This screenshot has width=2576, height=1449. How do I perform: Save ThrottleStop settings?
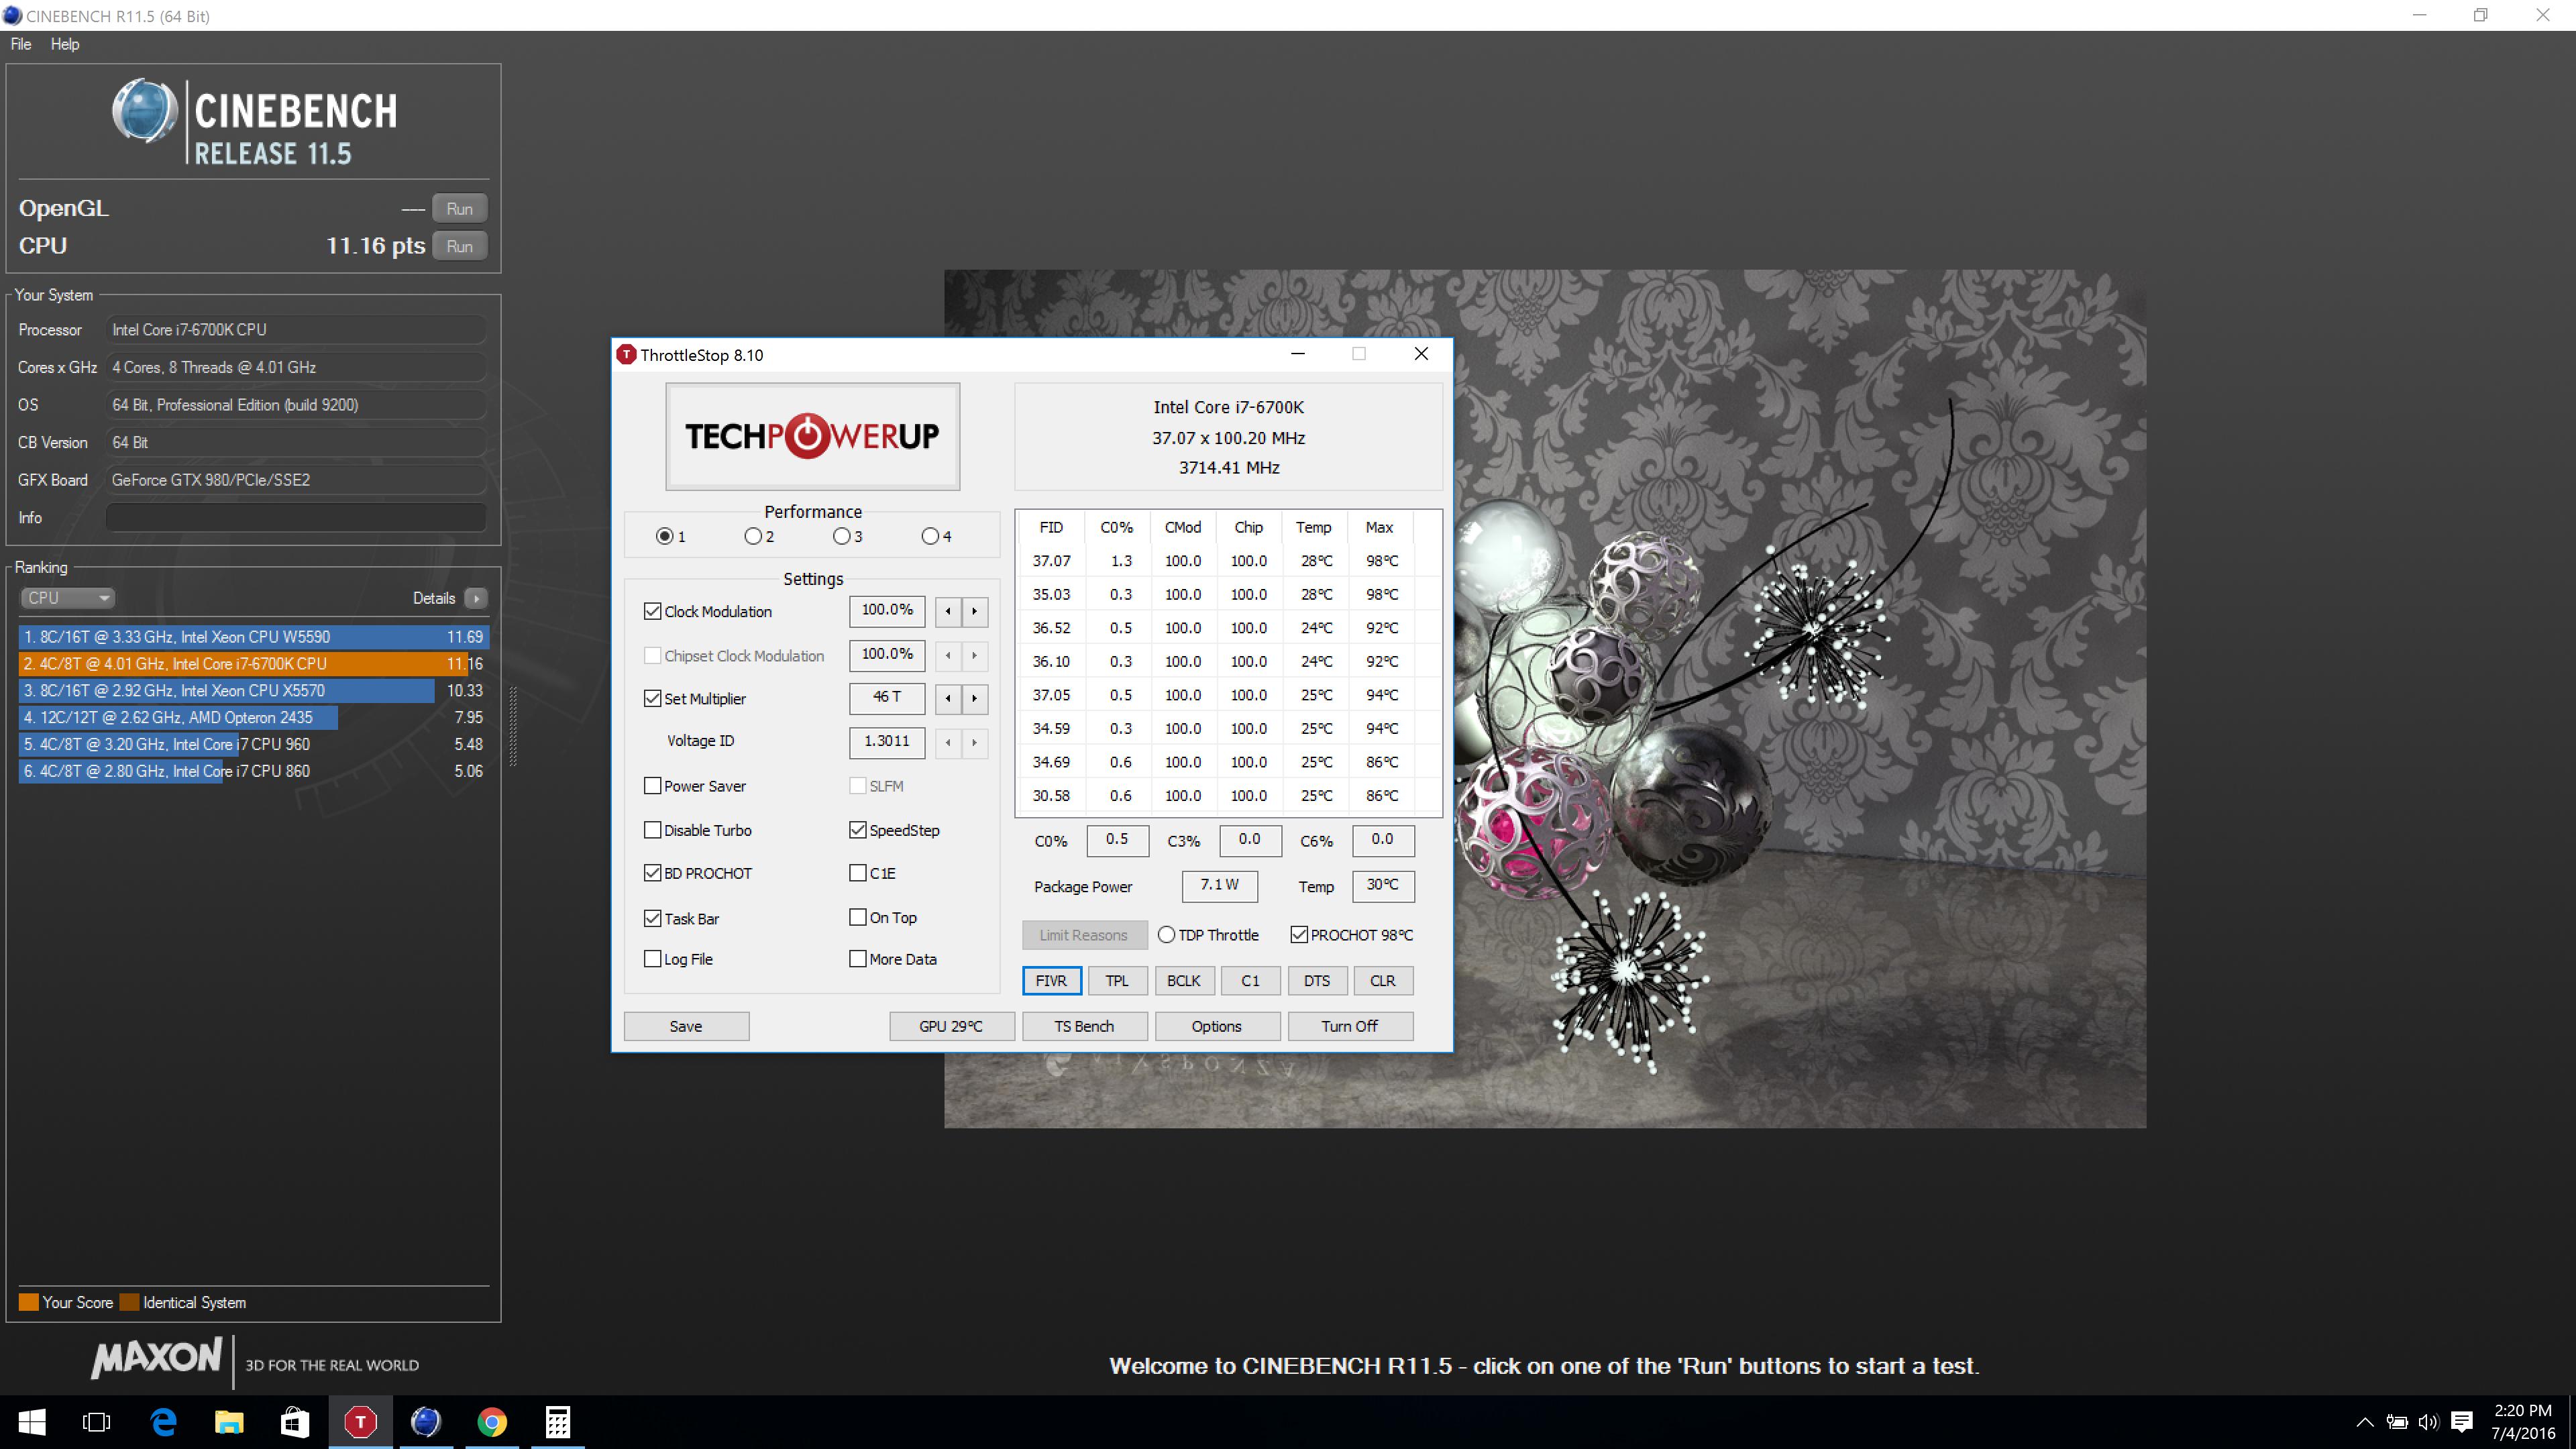(686, 1026)
